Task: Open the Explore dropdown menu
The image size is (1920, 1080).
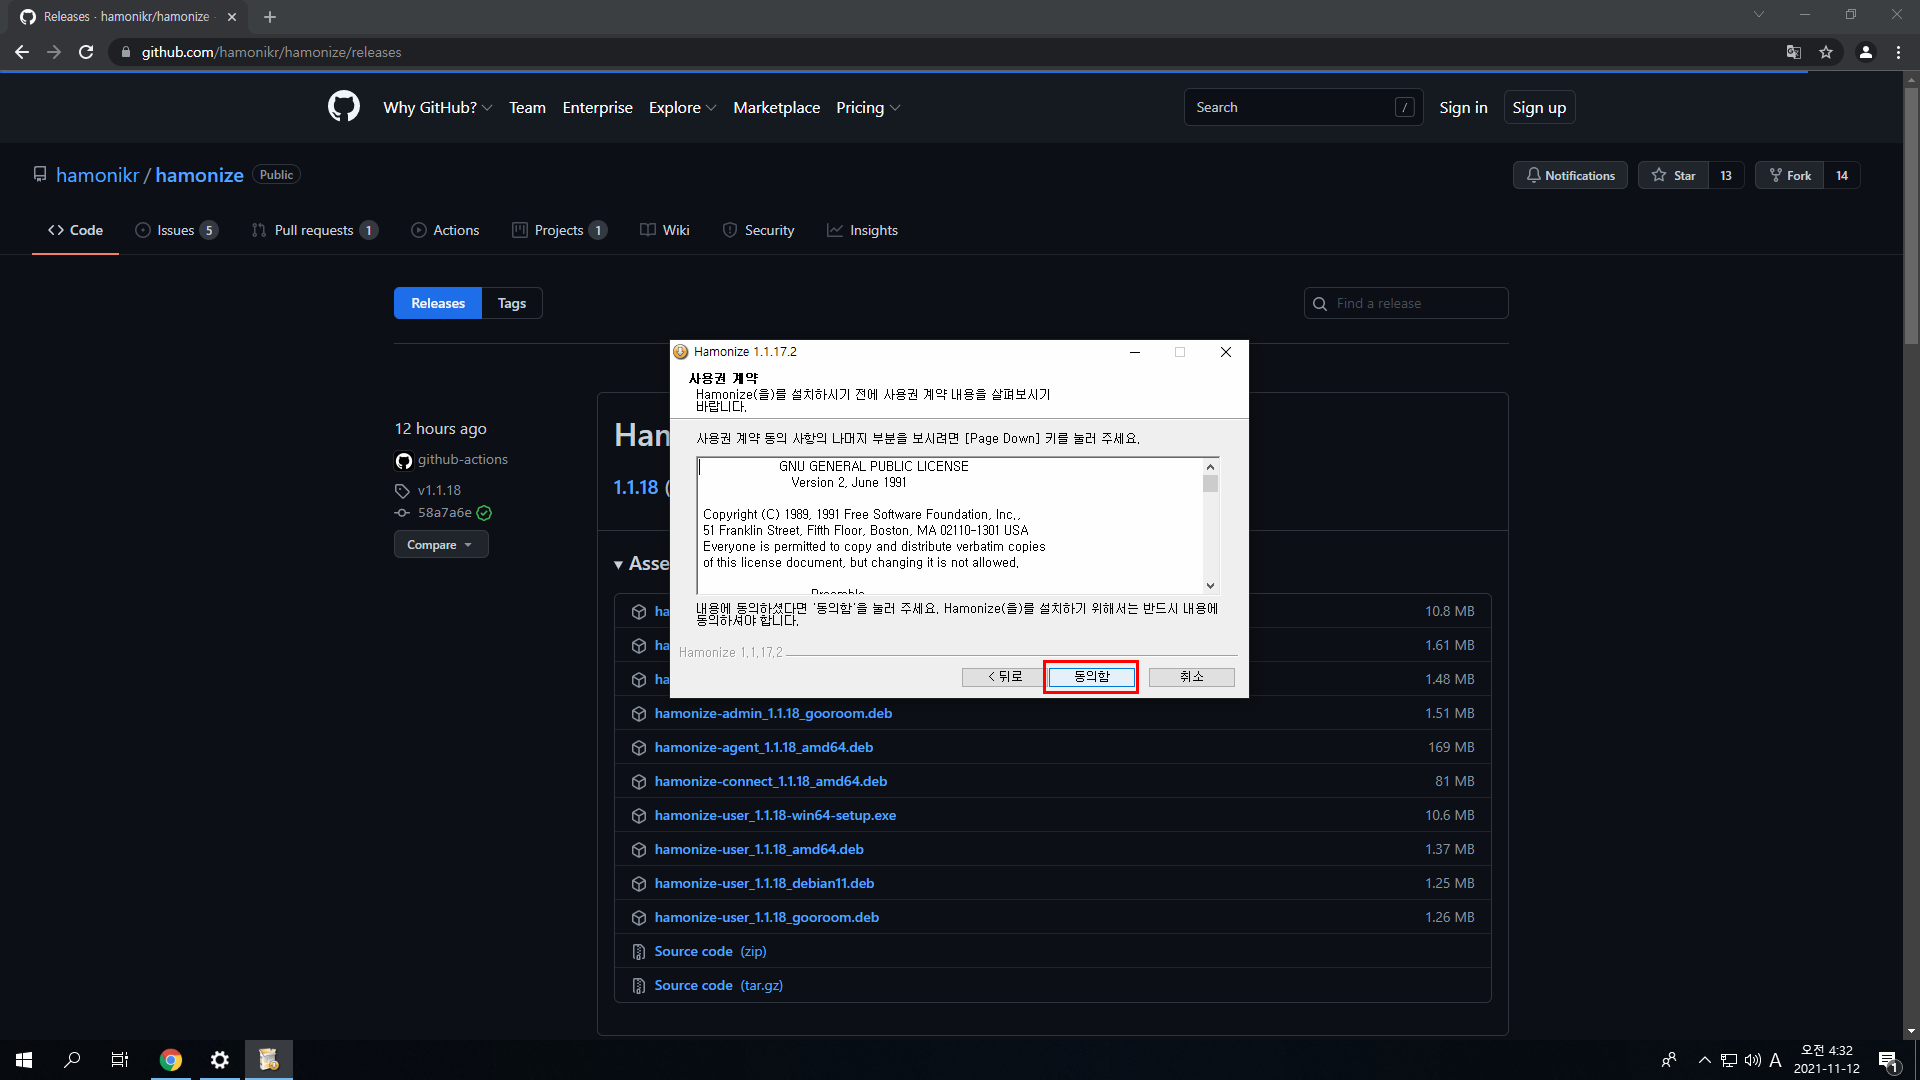Action: pos(682,107)
